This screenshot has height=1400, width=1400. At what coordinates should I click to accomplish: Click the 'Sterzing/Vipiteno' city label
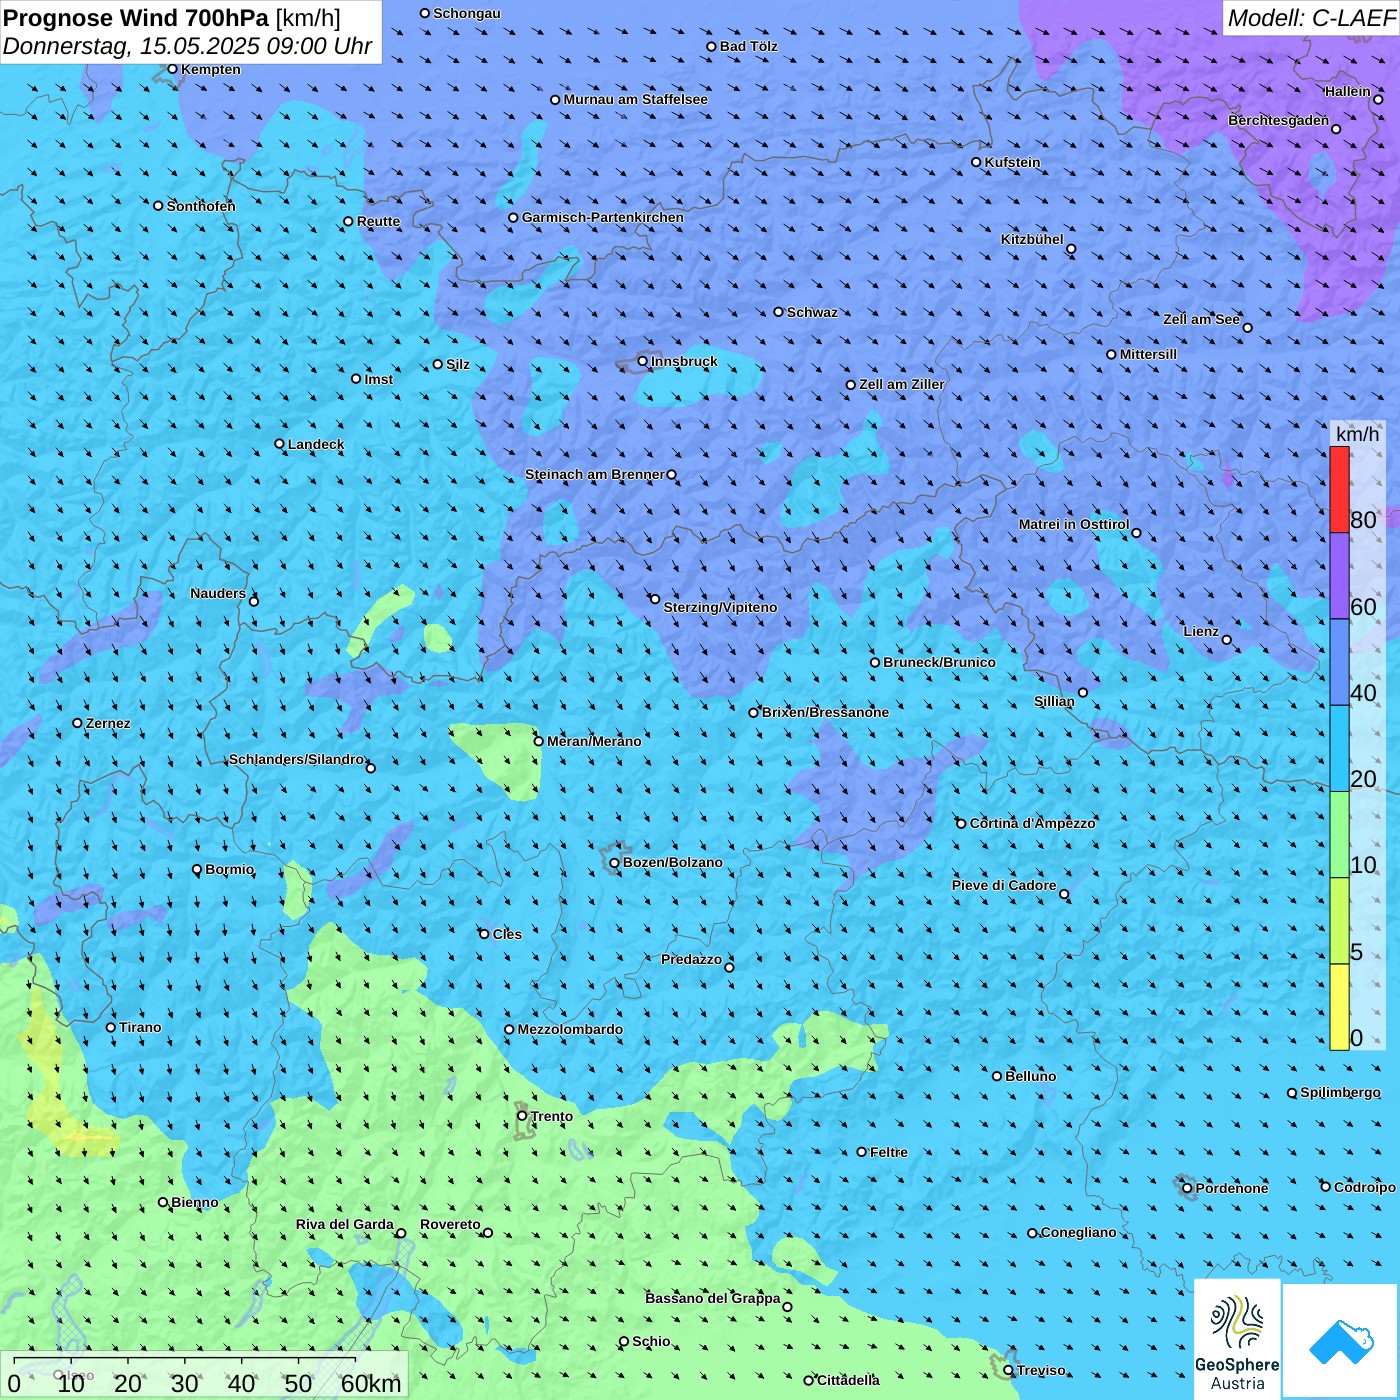720,607
